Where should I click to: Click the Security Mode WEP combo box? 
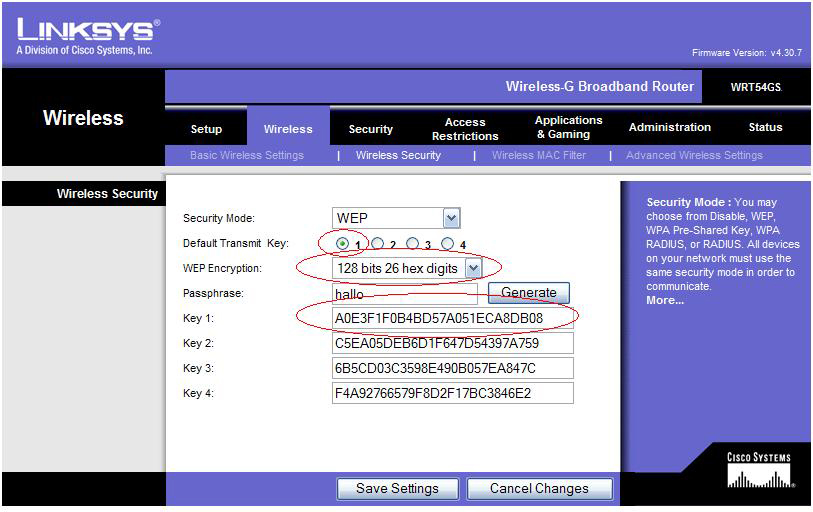(396, 218)
